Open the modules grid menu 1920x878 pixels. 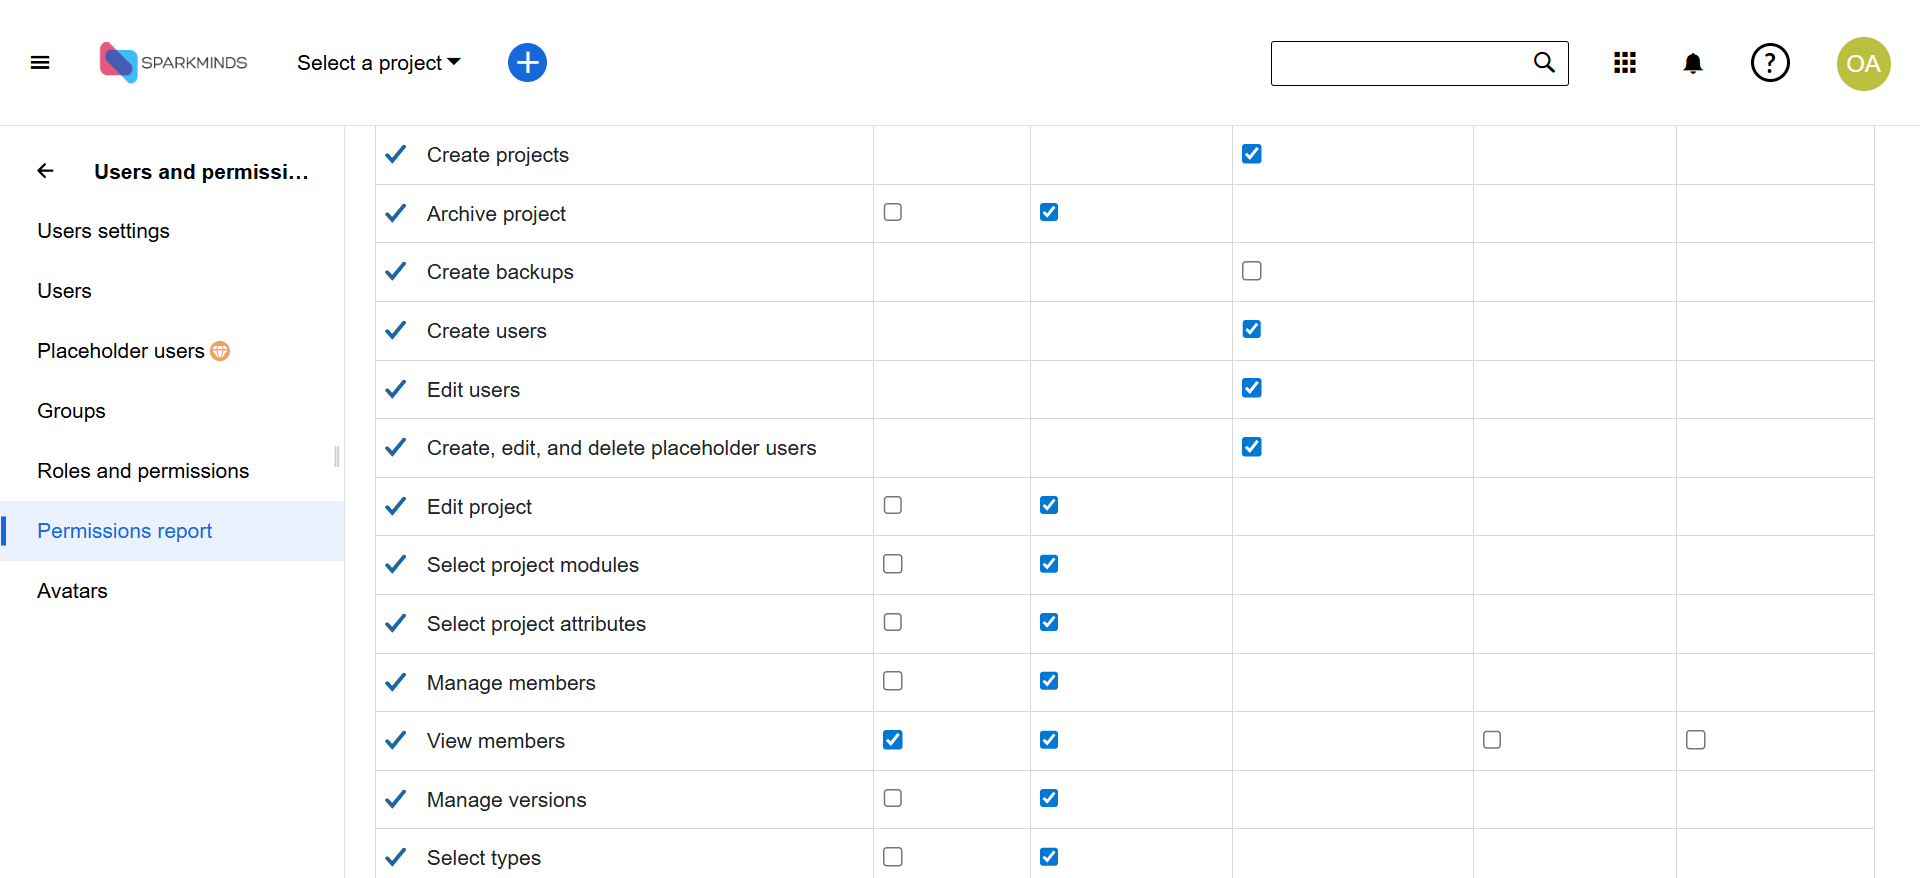[1625, 63]
